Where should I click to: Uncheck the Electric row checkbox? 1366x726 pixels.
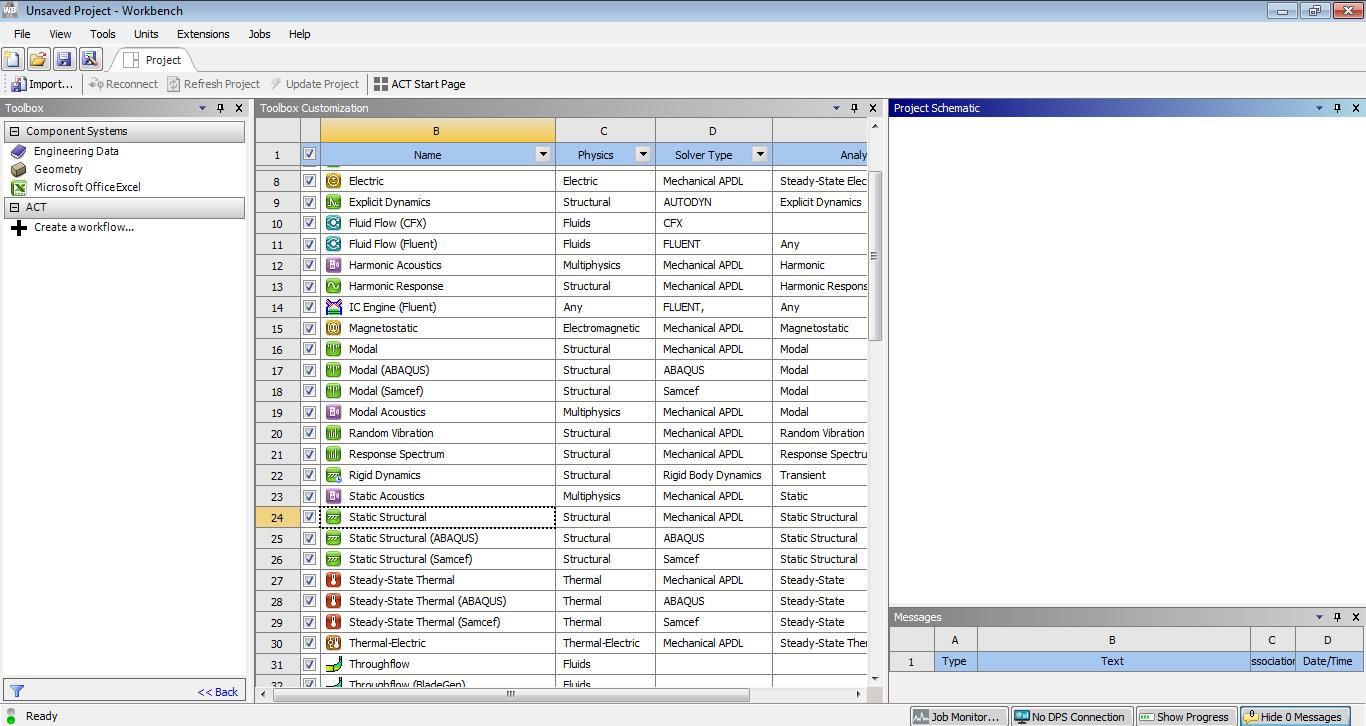tap(309, 181)
